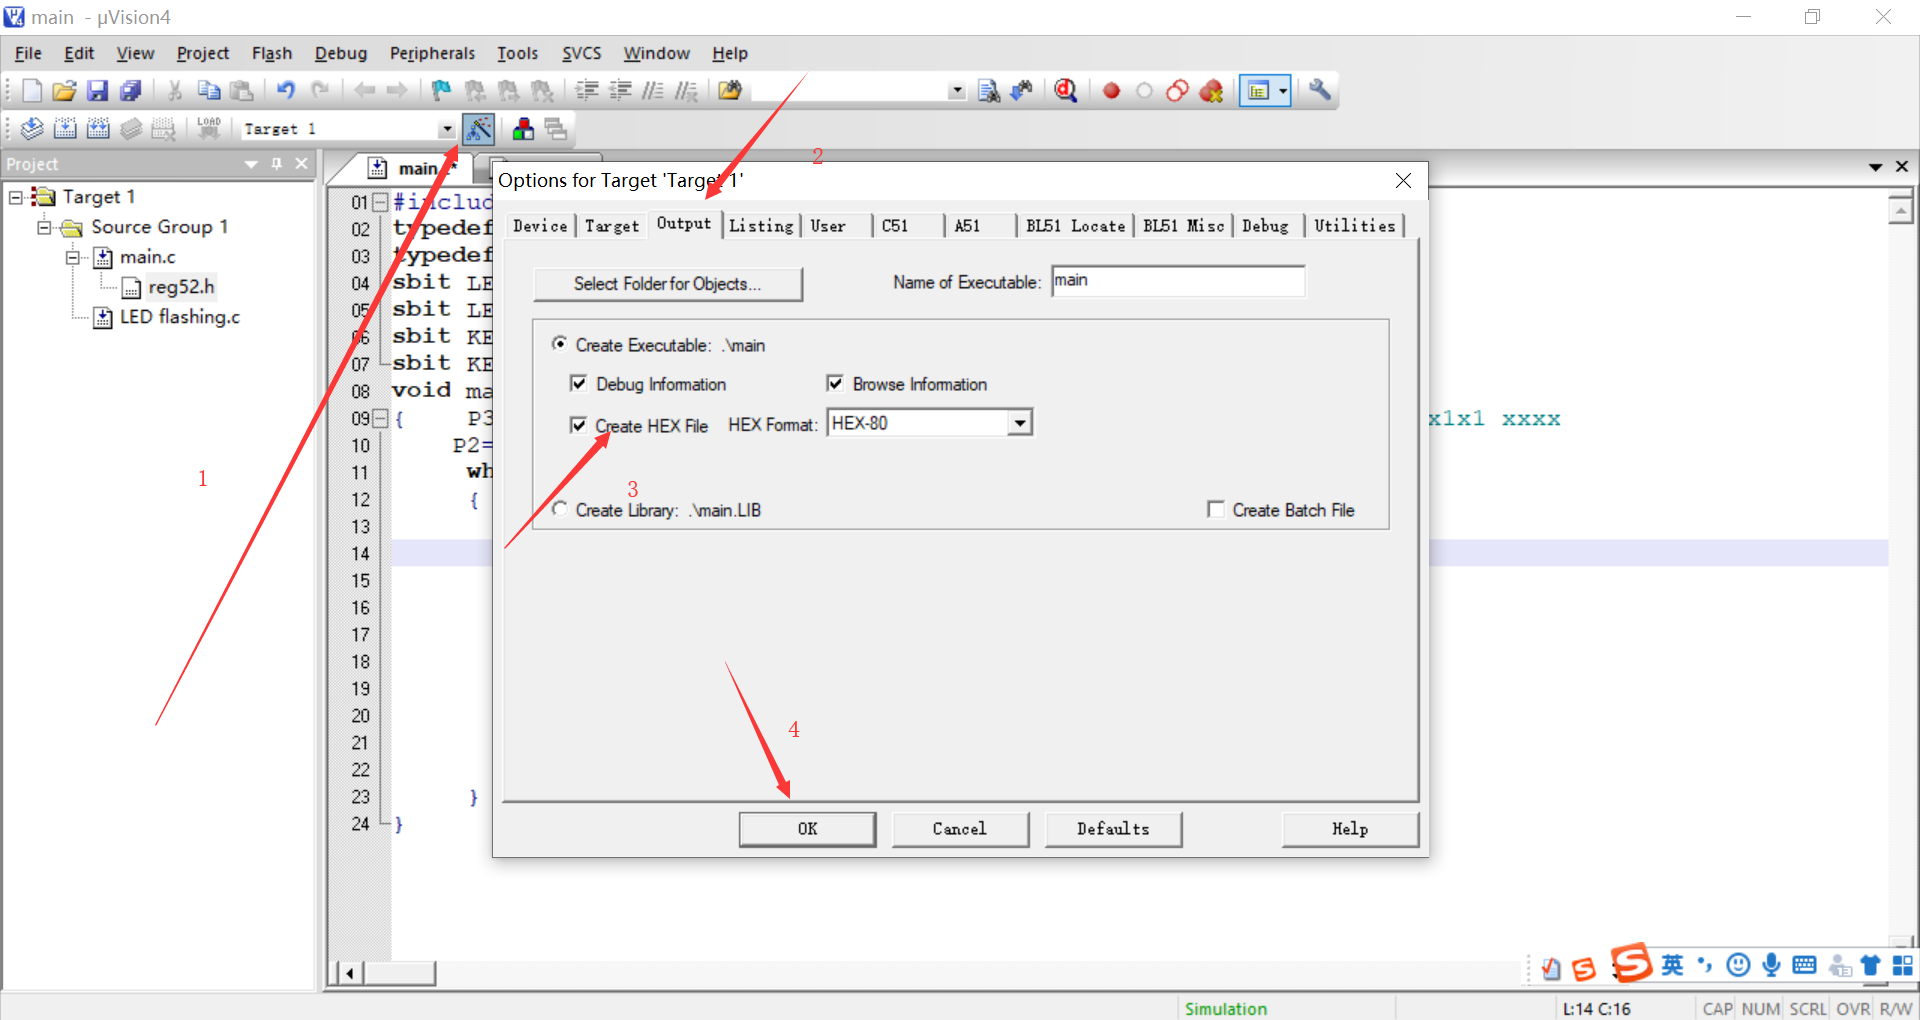Select LED flashing.c in the project tree
Viewport: 1920px width, 1020px height.
pos(180,317)
